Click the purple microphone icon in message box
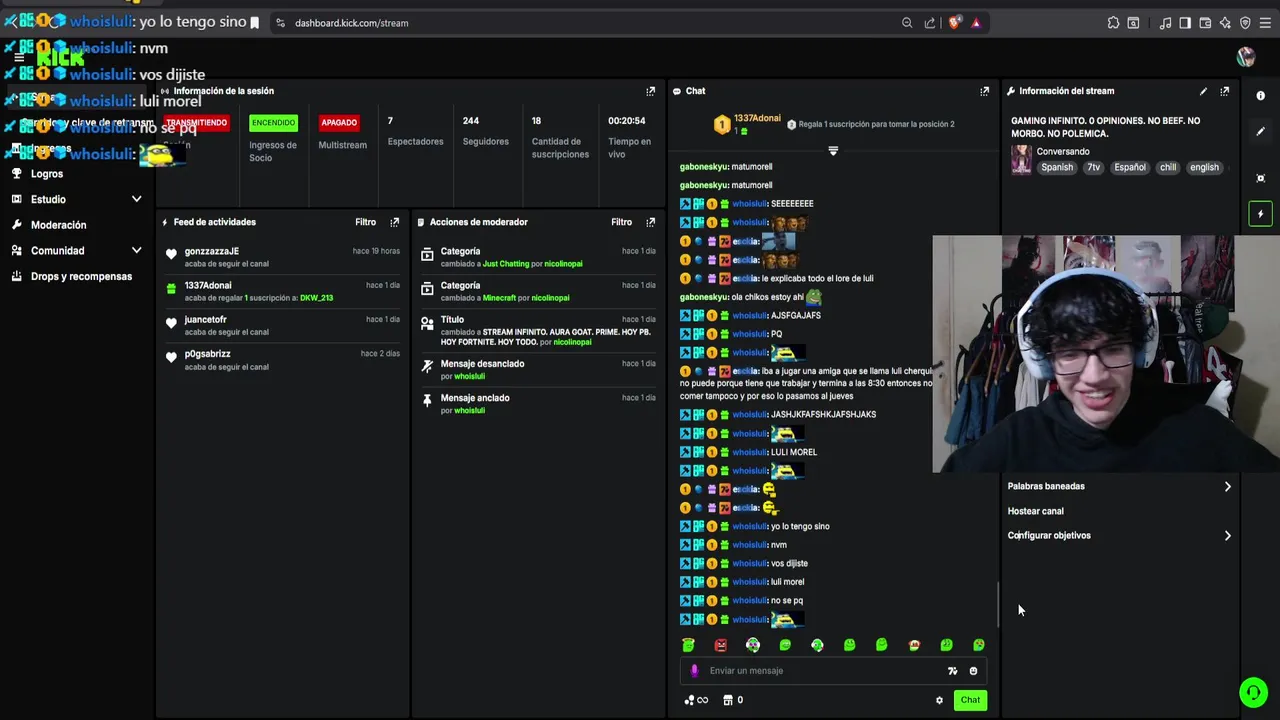 (695, 671)
